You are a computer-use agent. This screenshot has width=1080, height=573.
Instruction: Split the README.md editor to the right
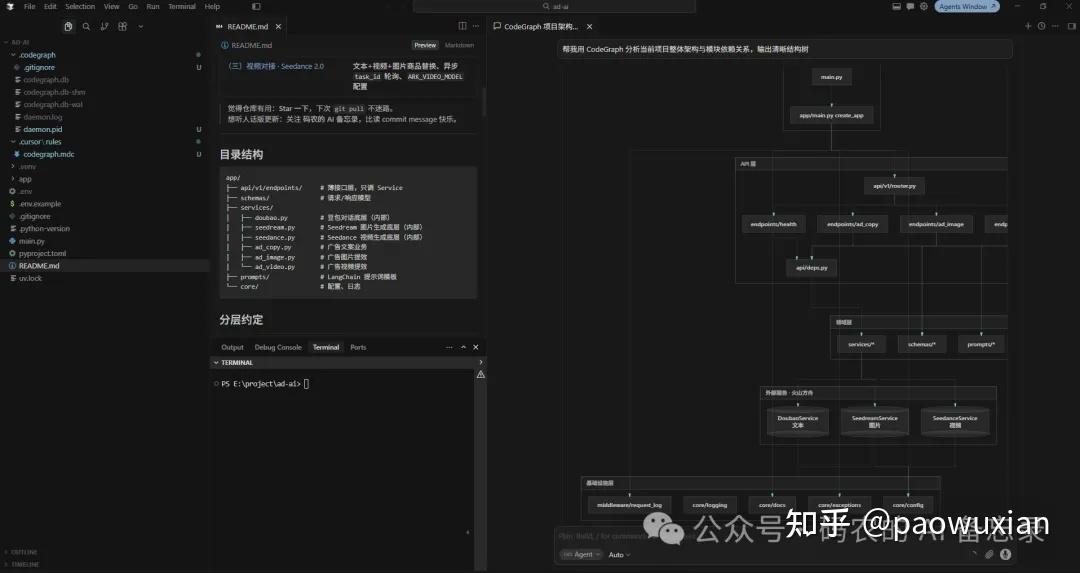(462, 26)
